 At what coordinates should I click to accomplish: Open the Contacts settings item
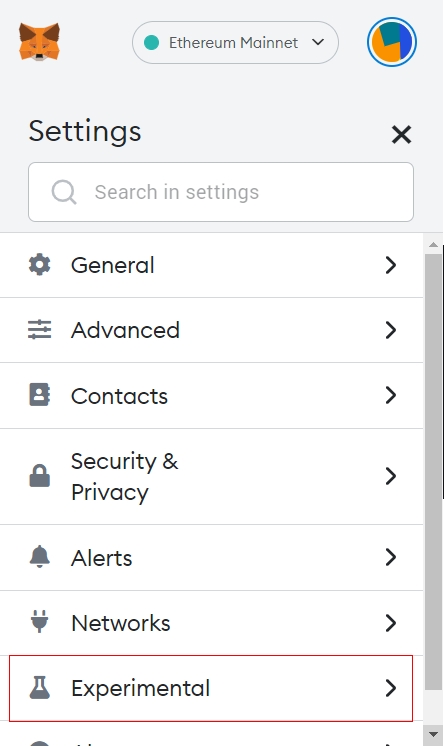212,395
